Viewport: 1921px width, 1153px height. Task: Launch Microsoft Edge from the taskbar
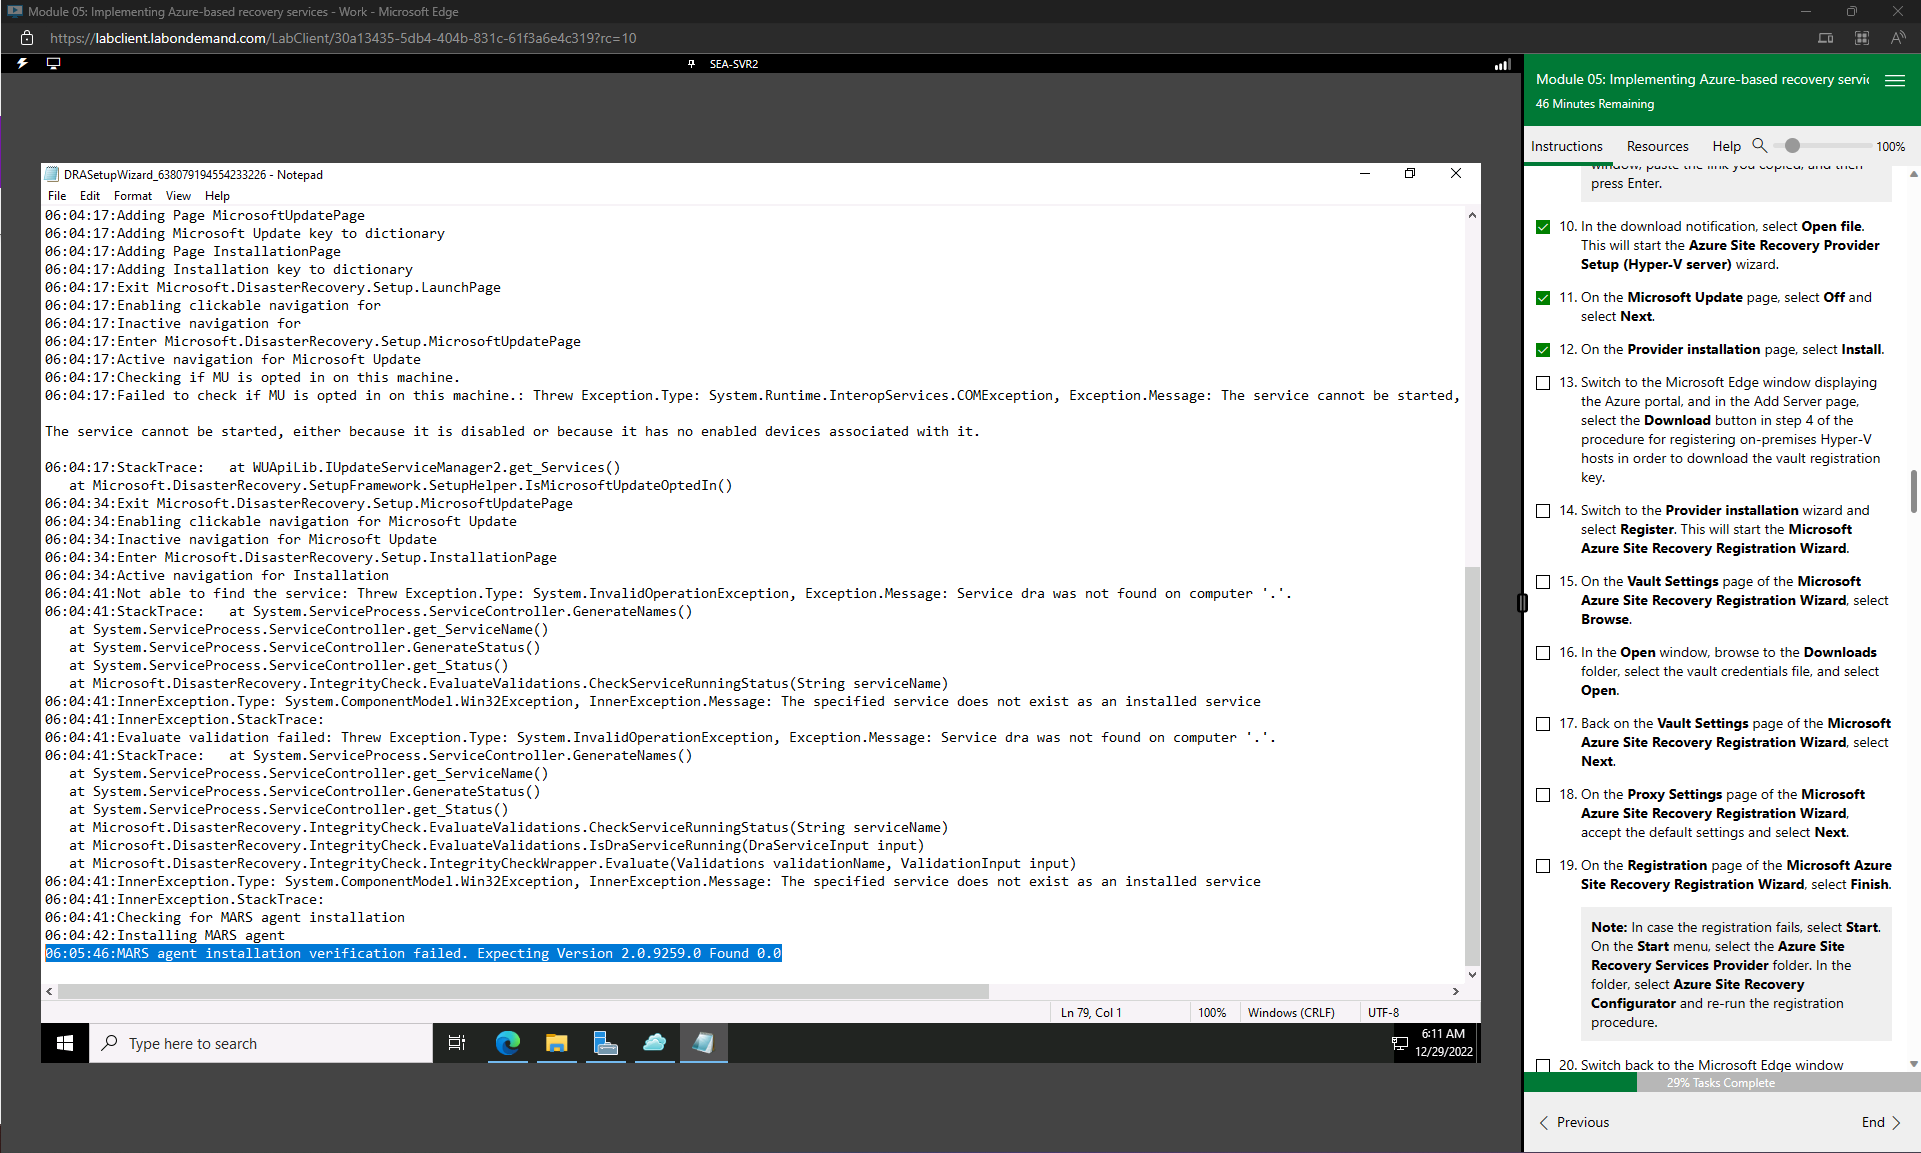click(507, 1043)
